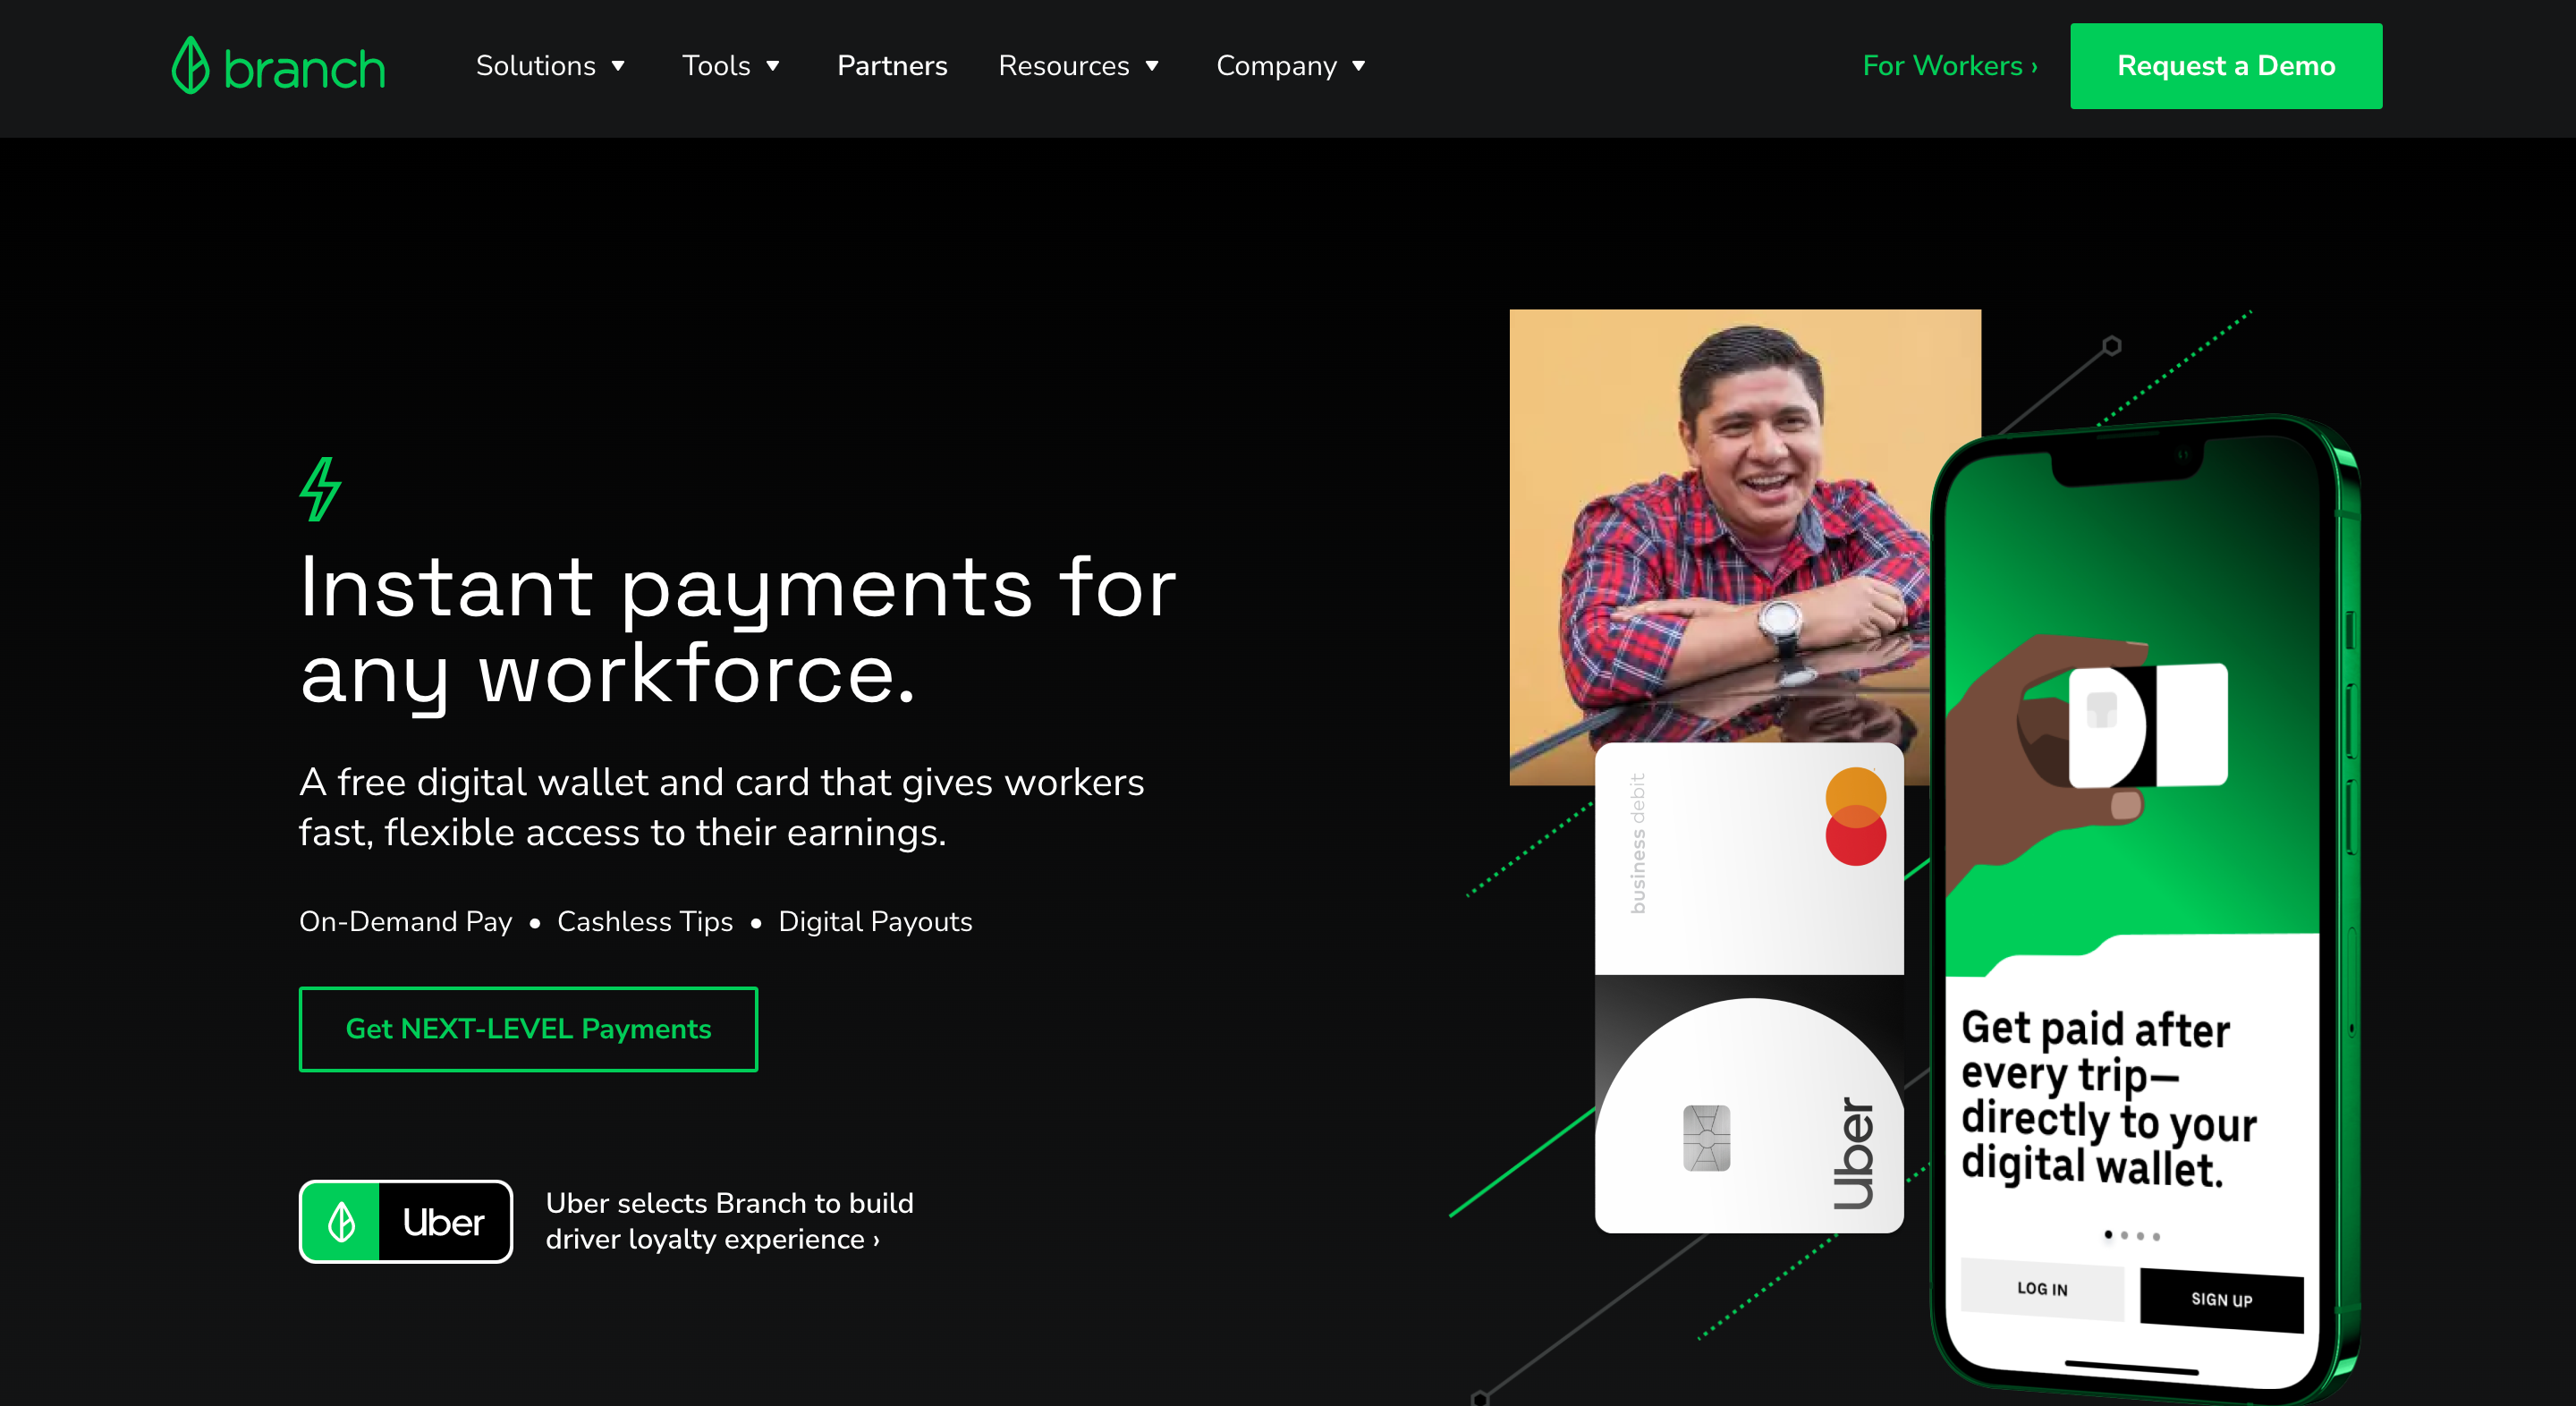Click the phone carousel pagination dots
Image resolution: width=2576 pixels, height=1406 pixels.
coord(2132,1235)
